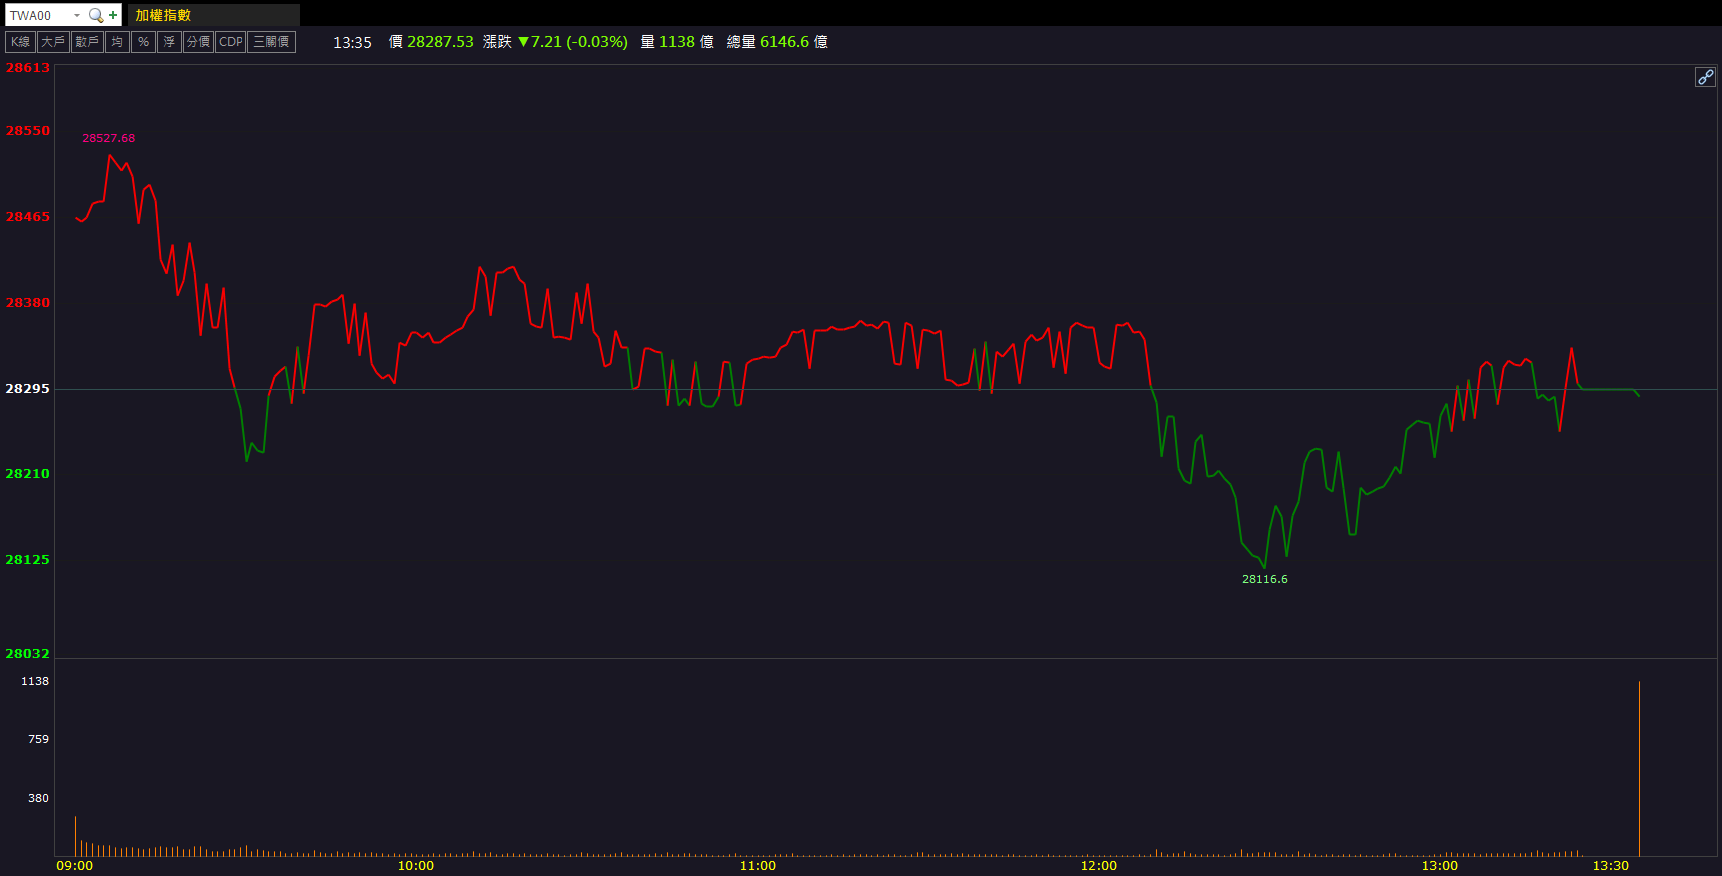
Task: Open the 分價 price distribution view
Action: [198, 42]
